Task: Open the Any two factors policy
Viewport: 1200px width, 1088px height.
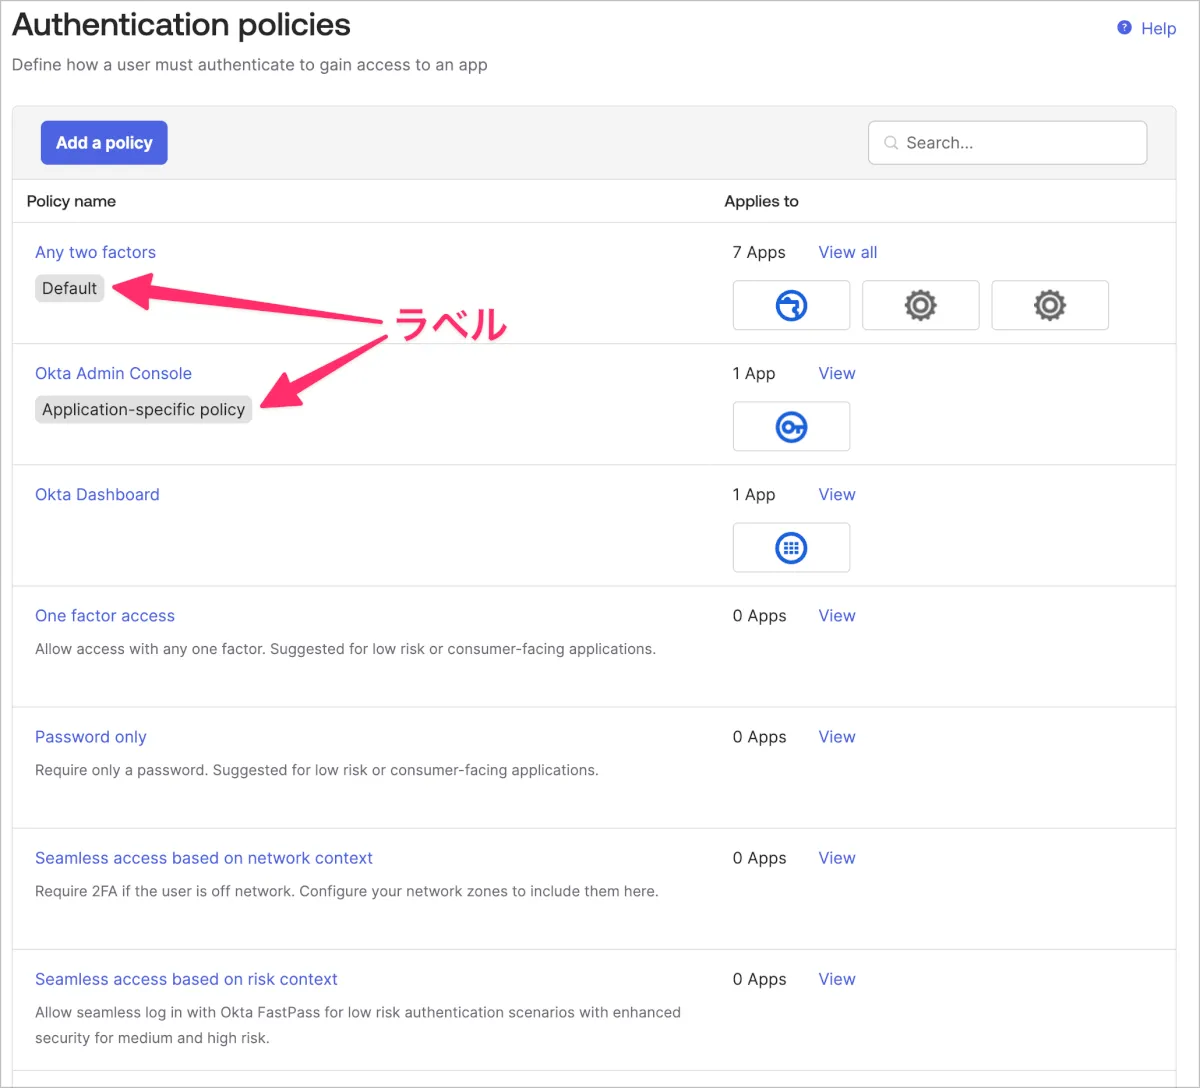Action: 95,252
